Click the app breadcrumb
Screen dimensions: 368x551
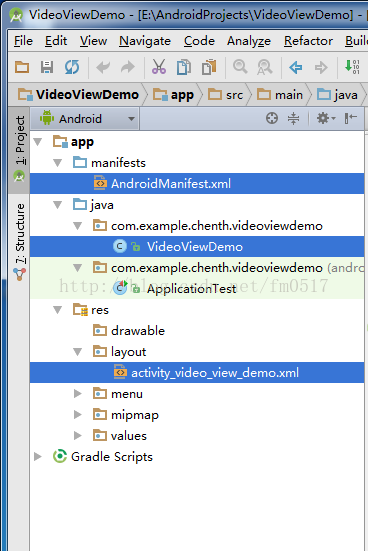(173, 95)
